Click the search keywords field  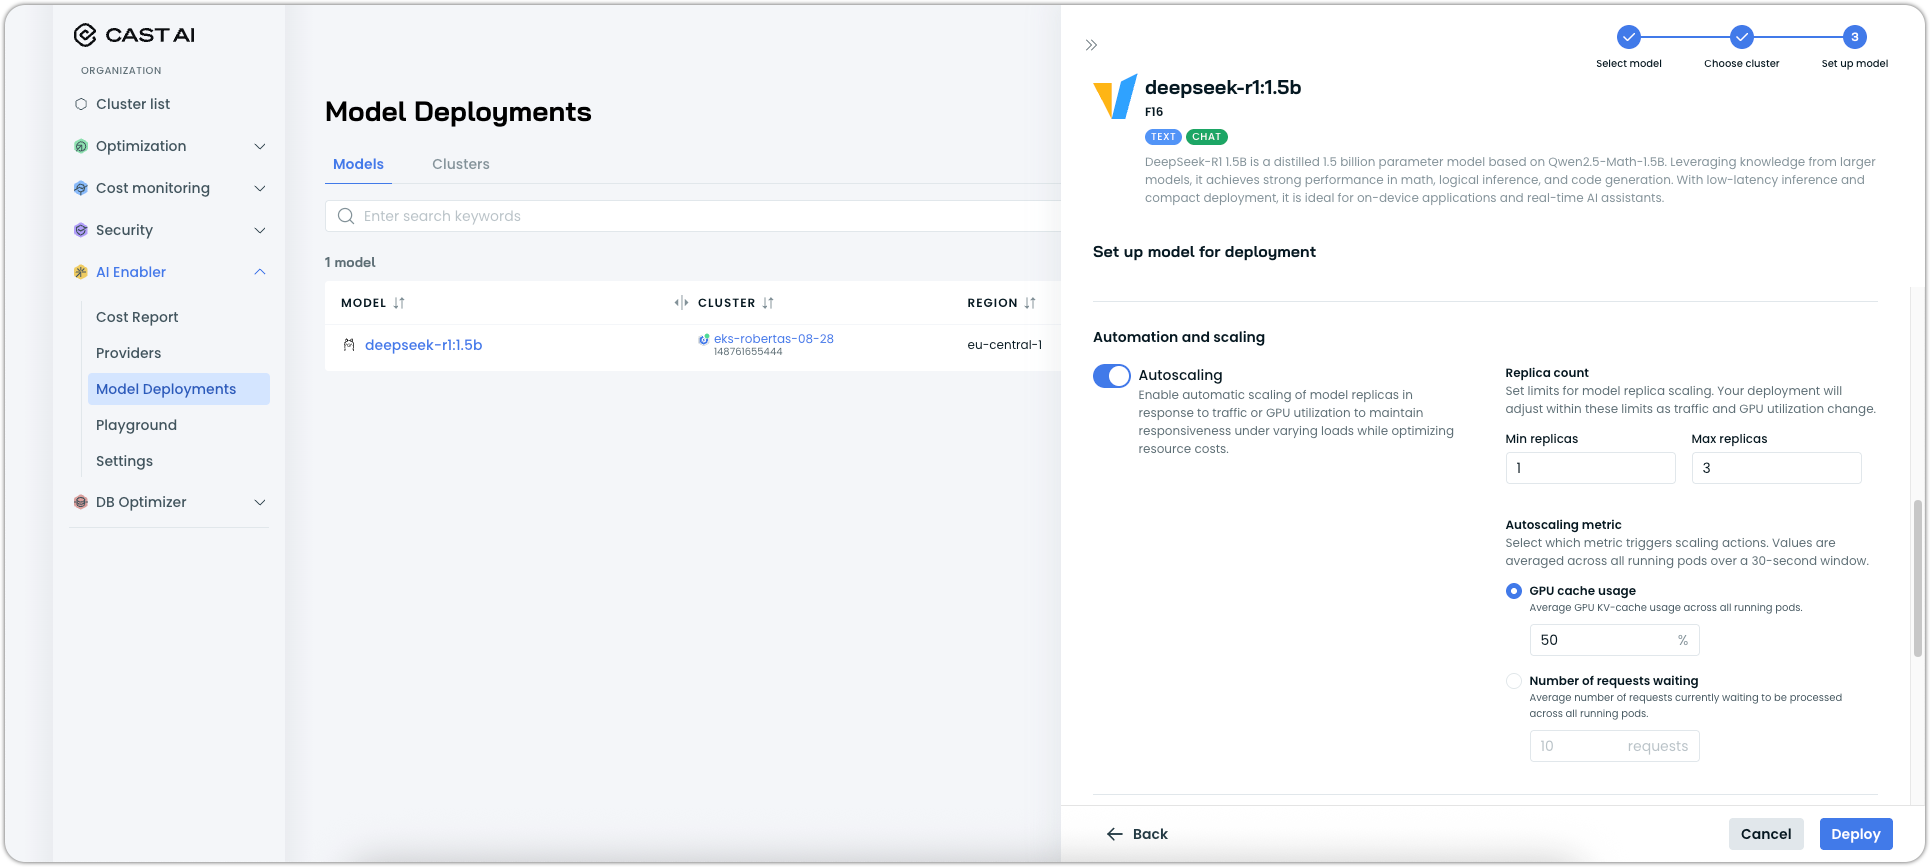click(694, 216)
